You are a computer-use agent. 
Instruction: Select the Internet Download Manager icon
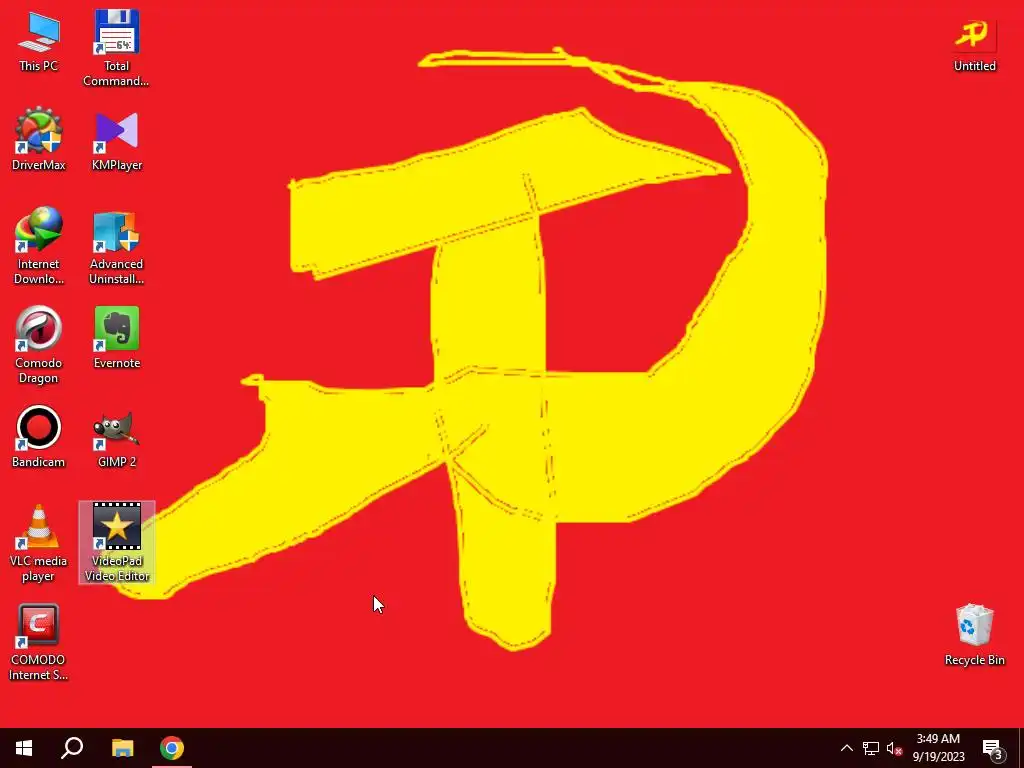coord(39,245)
